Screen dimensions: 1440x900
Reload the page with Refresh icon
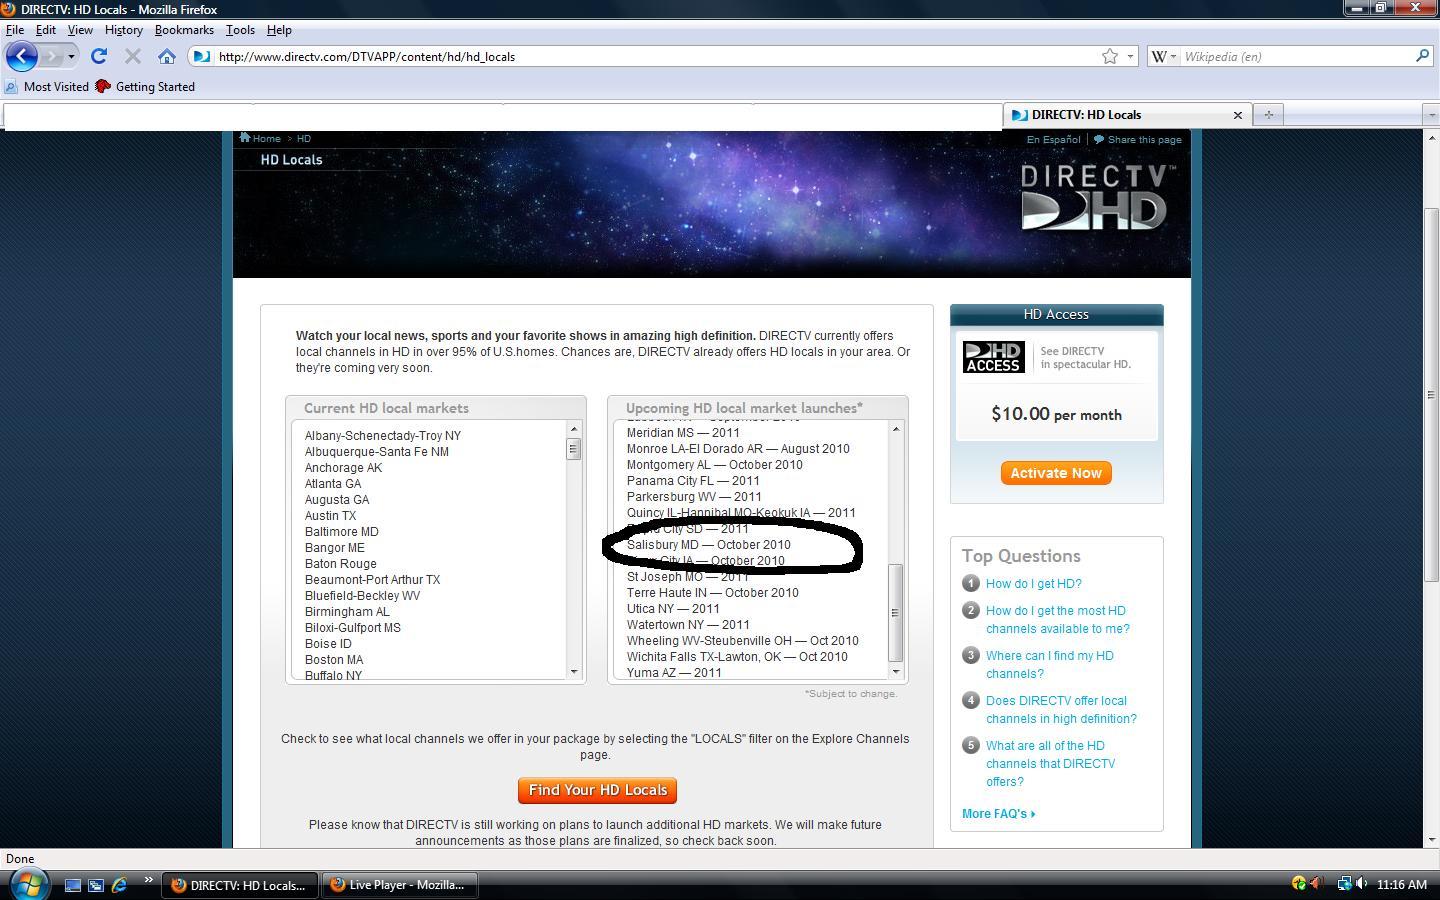click(x=99, y=56)
